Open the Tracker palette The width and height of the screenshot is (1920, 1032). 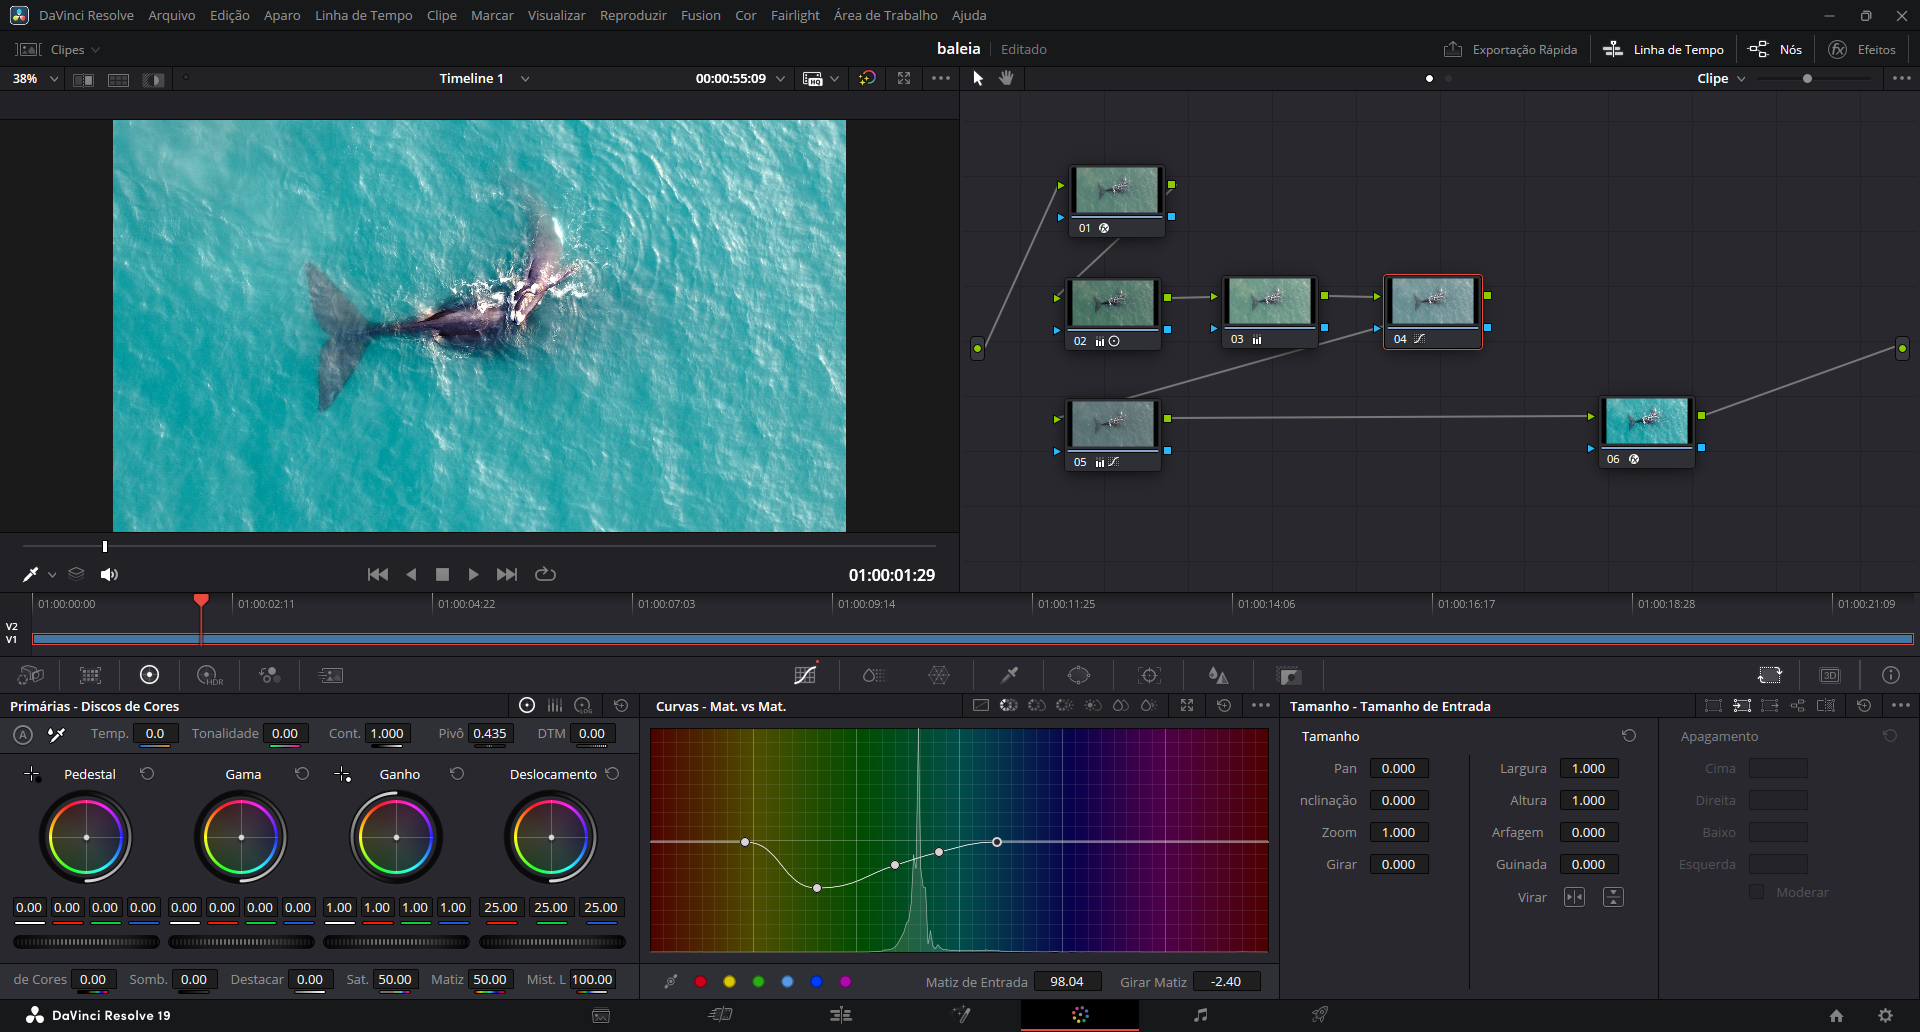1149,675
